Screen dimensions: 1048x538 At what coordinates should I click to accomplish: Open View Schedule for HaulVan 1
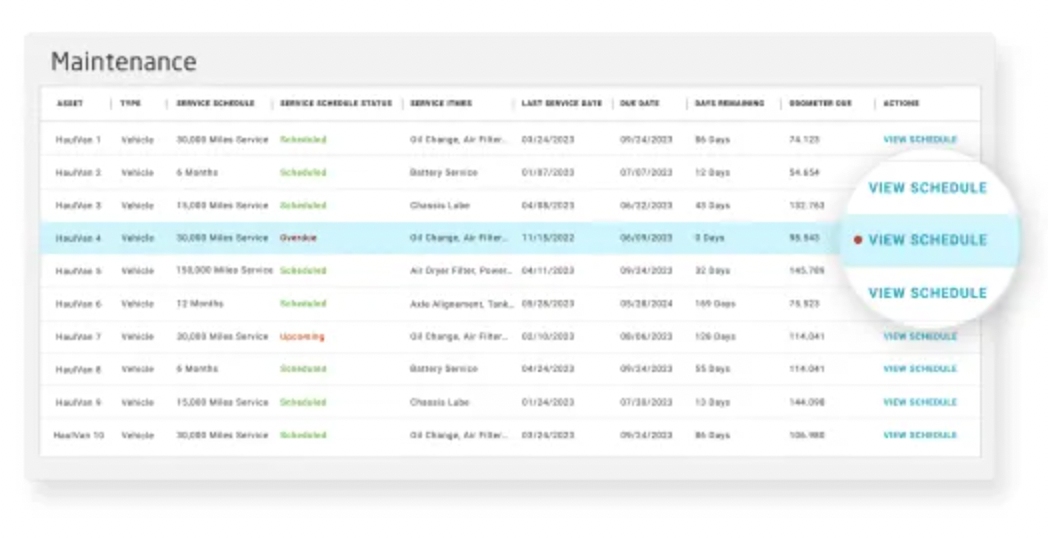pos(919,140)
